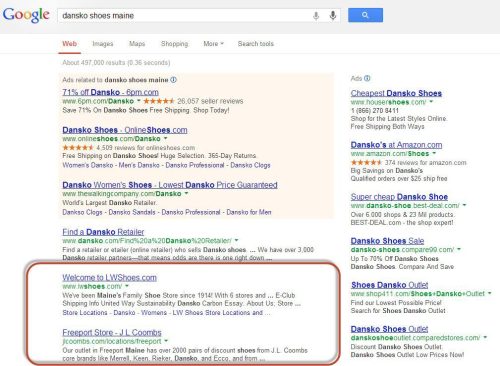Follow 'LW Shoes Store Locations and ...' sitelink

point(221,313)
